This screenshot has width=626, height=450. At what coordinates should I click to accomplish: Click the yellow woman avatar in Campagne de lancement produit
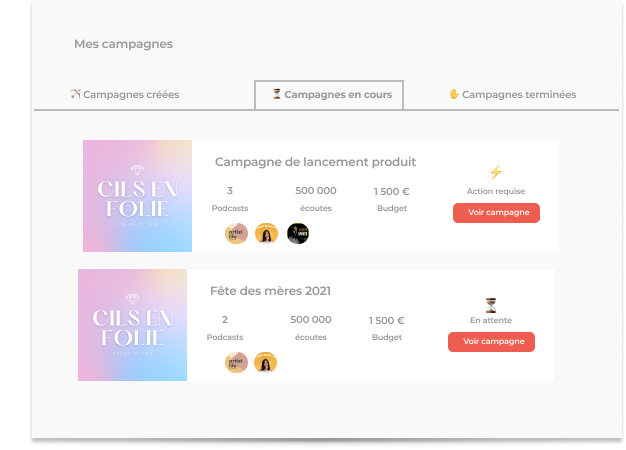tap(266, 233)
